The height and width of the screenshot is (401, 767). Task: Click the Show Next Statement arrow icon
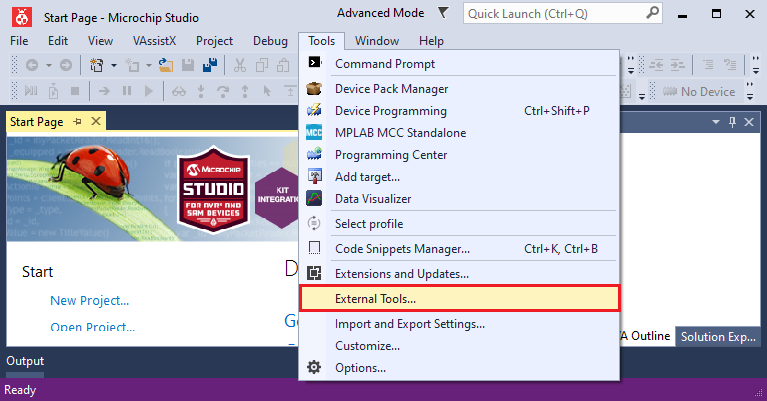coord(104,91)
